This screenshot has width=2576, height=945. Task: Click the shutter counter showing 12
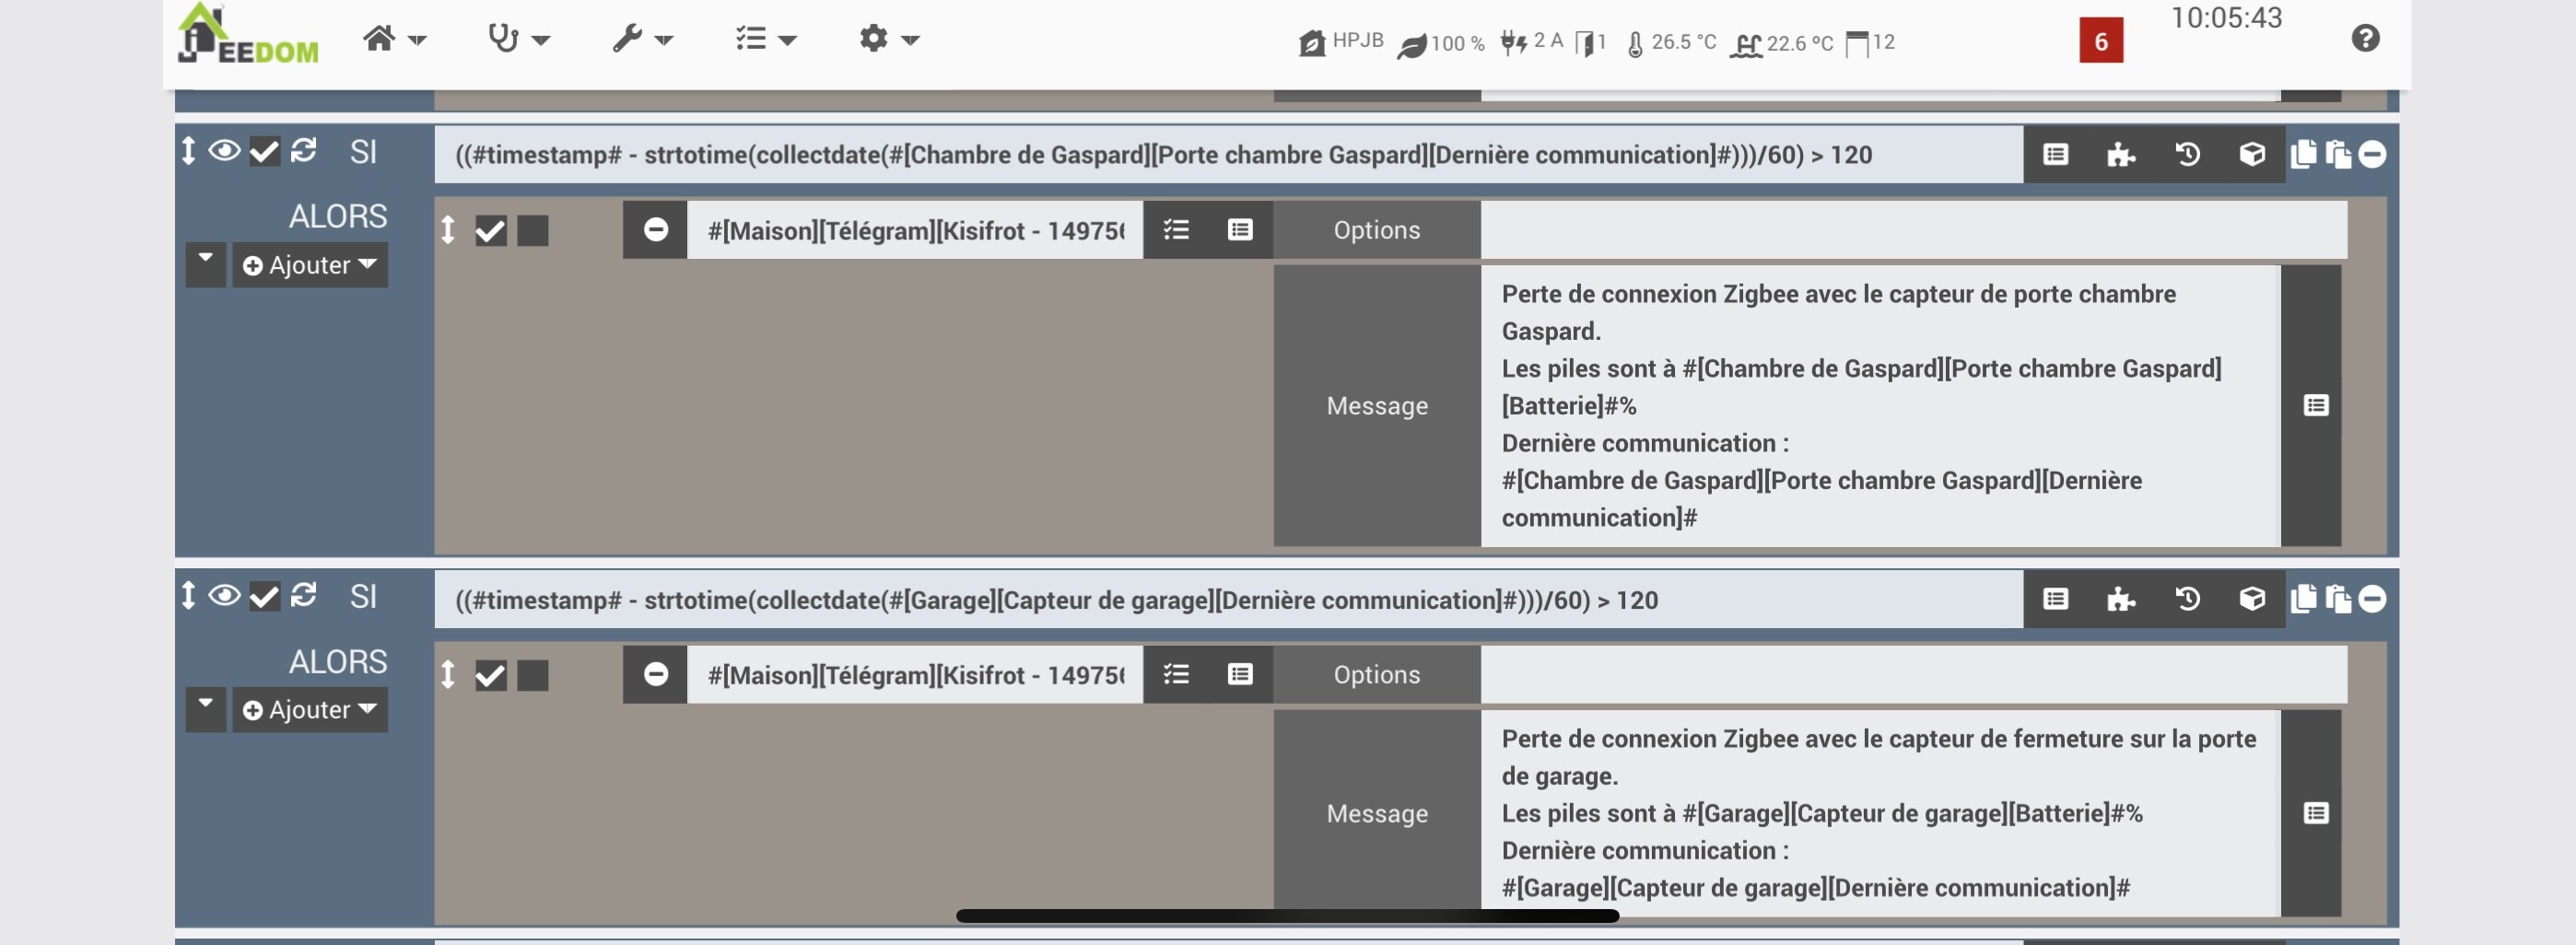pos(1869,43)
